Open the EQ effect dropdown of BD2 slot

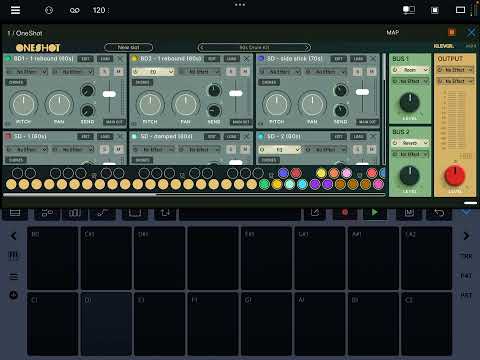pyautogui.click(x=153, y=72)
